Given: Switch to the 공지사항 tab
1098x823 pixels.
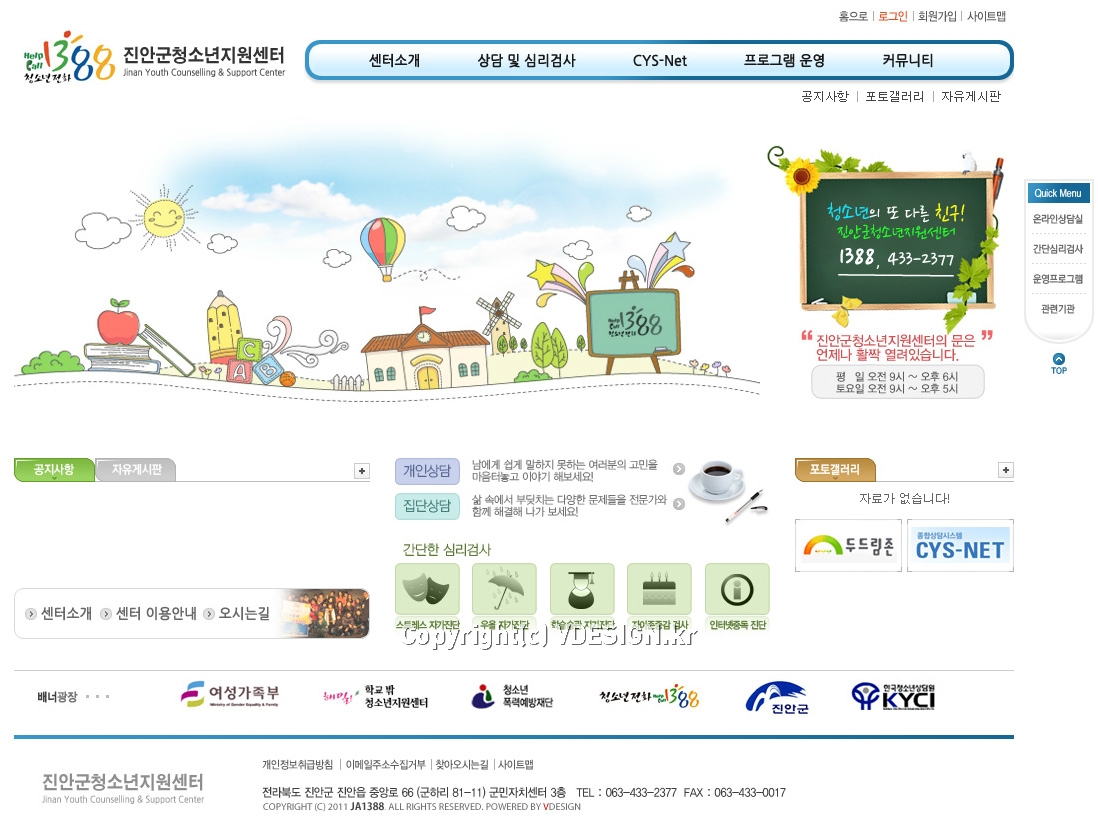Looking at the screenshot, I should (x=54, y=469).
